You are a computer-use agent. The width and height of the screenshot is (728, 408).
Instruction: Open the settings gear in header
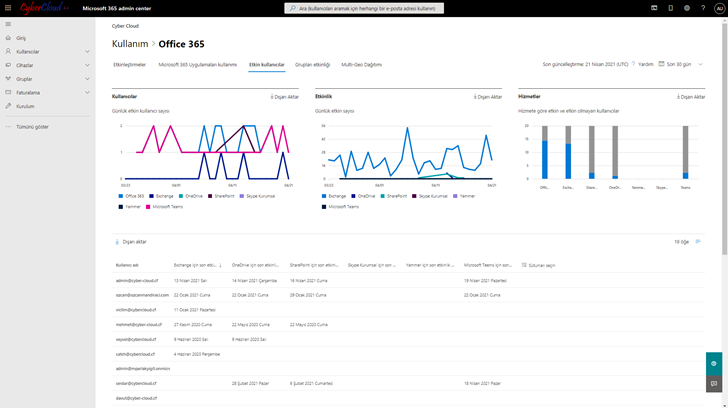[x=687, y=8]
